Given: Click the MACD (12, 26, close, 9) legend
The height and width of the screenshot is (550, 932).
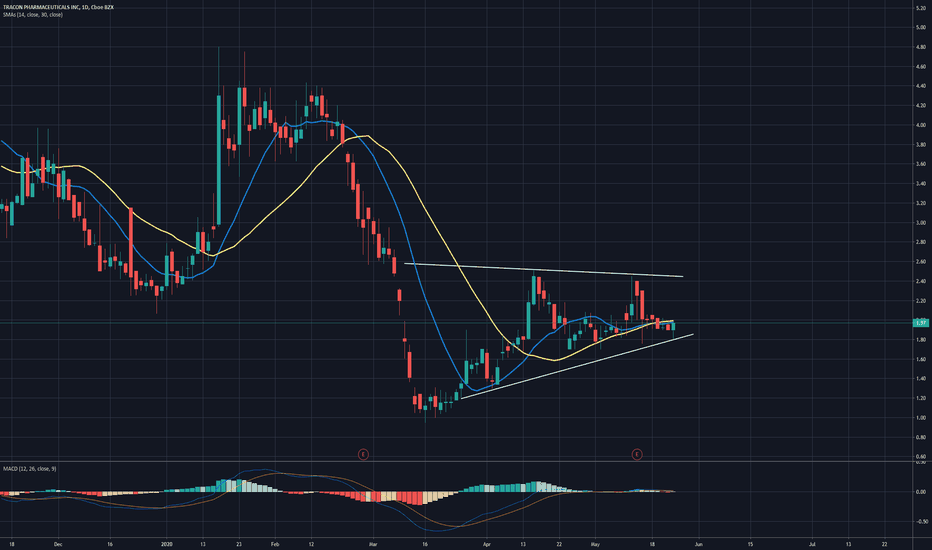Looking at the screenshot, I should pos(30,469).
